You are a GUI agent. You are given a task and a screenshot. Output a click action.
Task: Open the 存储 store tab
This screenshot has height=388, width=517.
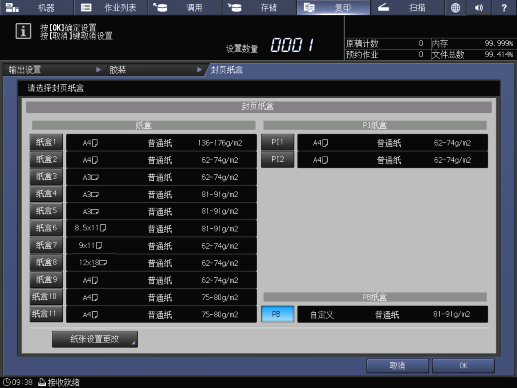coord(259,7)
